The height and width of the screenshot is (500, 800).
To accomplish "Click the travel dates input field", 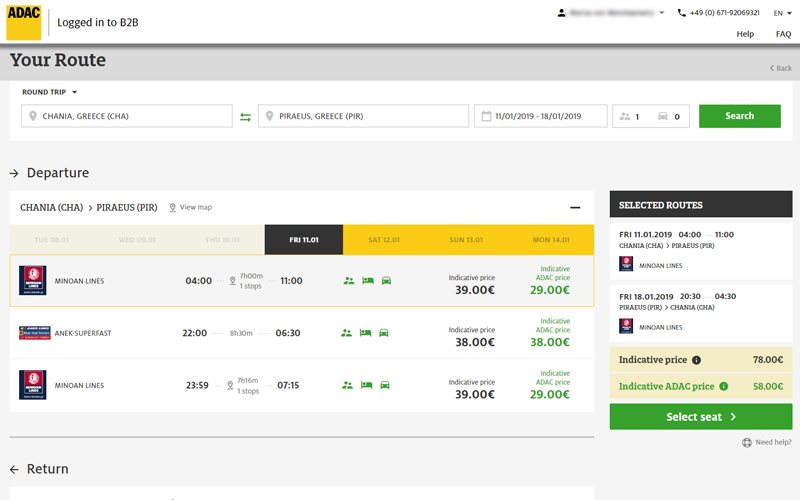I will tap(540, 116).
